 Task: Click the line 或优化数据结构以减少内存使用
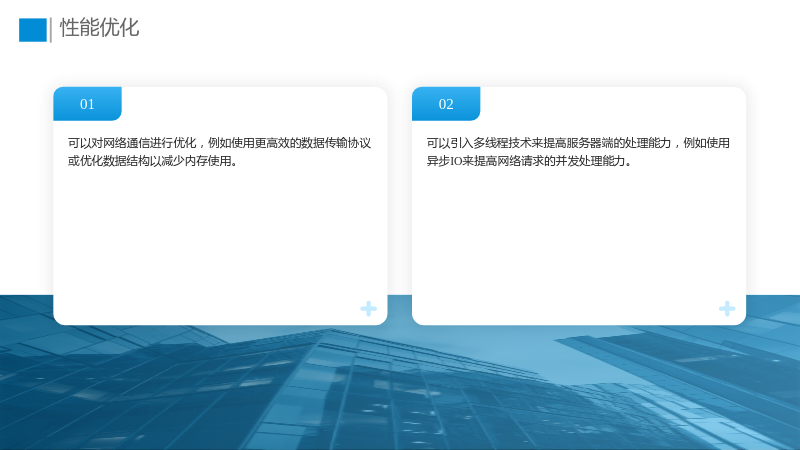pyautogui.click(x=153, y=161)
